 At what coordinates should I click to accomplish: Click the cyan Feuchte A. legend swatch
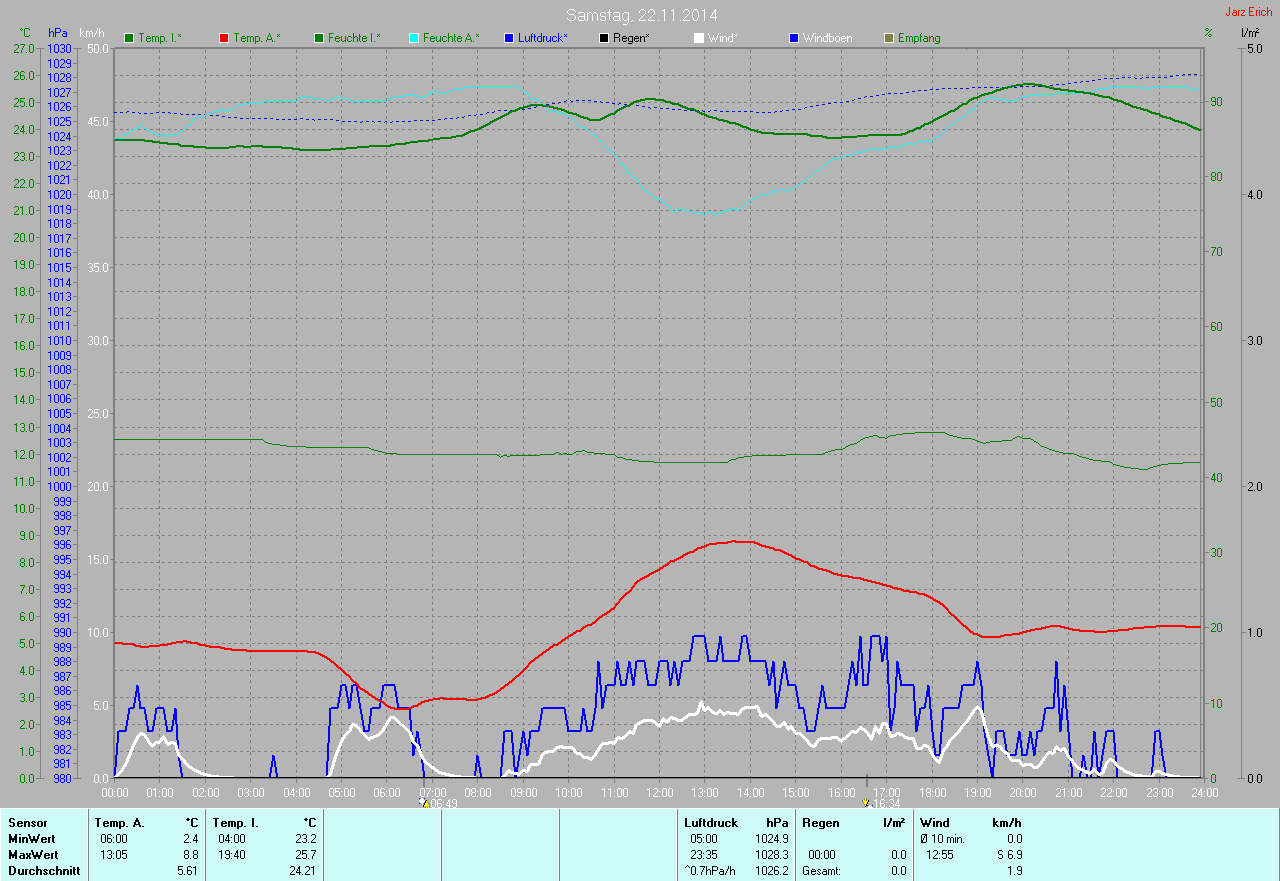[414, 38]
